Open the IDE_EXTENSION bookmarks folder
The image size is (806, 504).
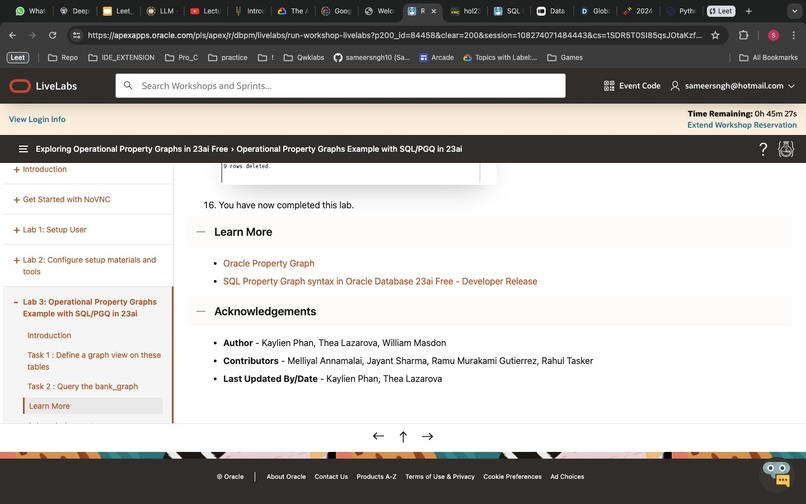[122, 58]
